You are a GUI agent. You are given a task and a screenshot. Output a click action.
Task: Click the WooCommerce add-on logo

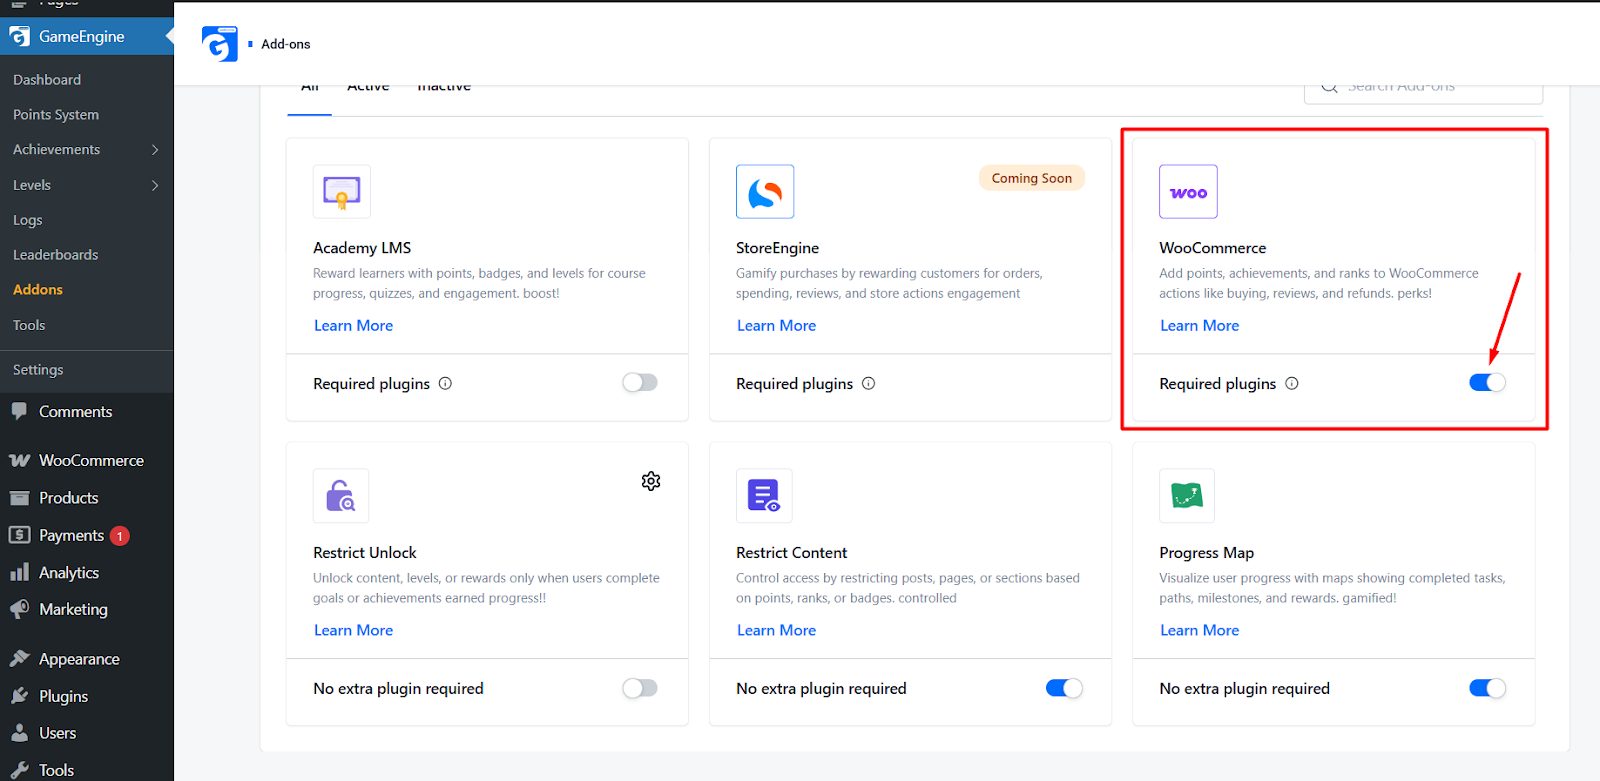coord(1188,191)
